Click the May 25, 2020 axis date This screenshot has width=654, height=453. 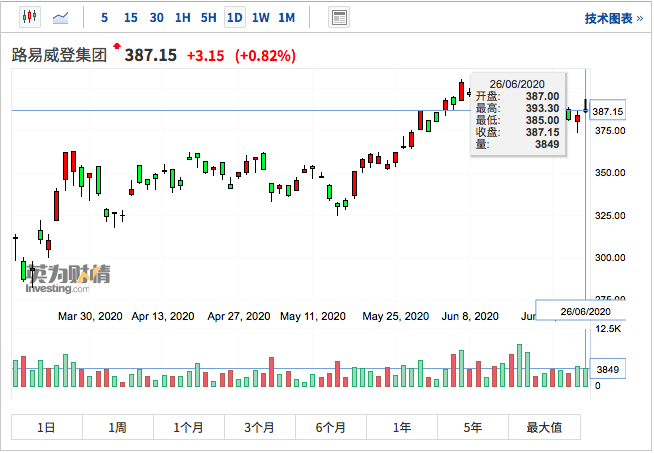[395, 316]
